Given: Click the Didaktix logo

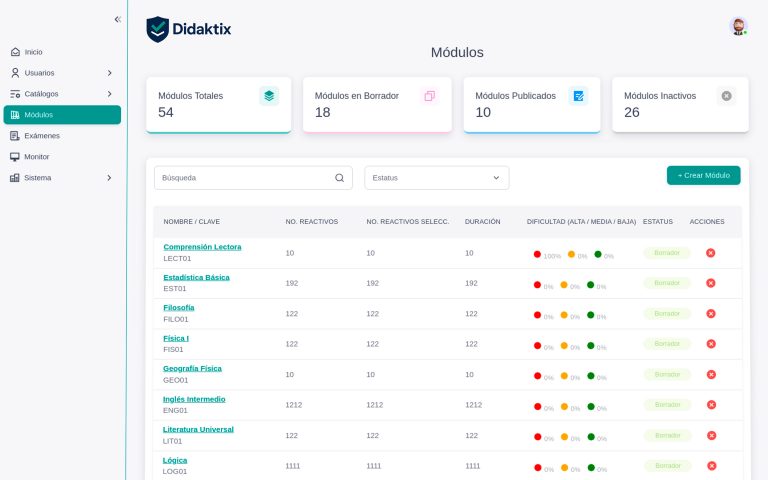Looking at the screenshot, I should click(189, 29).
